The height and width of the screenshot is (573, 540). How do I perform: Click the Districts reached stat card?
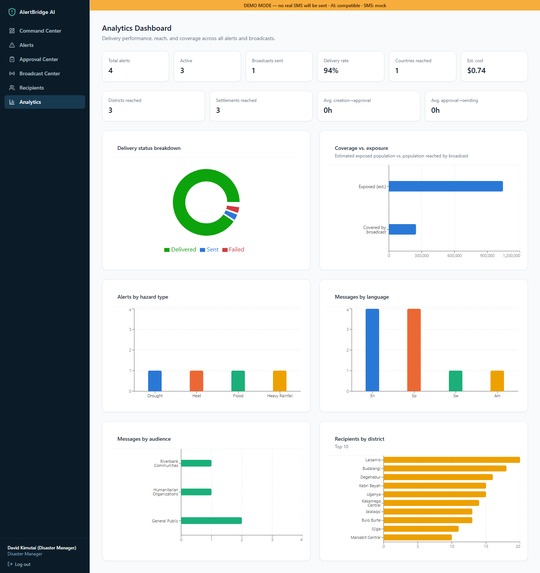[153, 106]
